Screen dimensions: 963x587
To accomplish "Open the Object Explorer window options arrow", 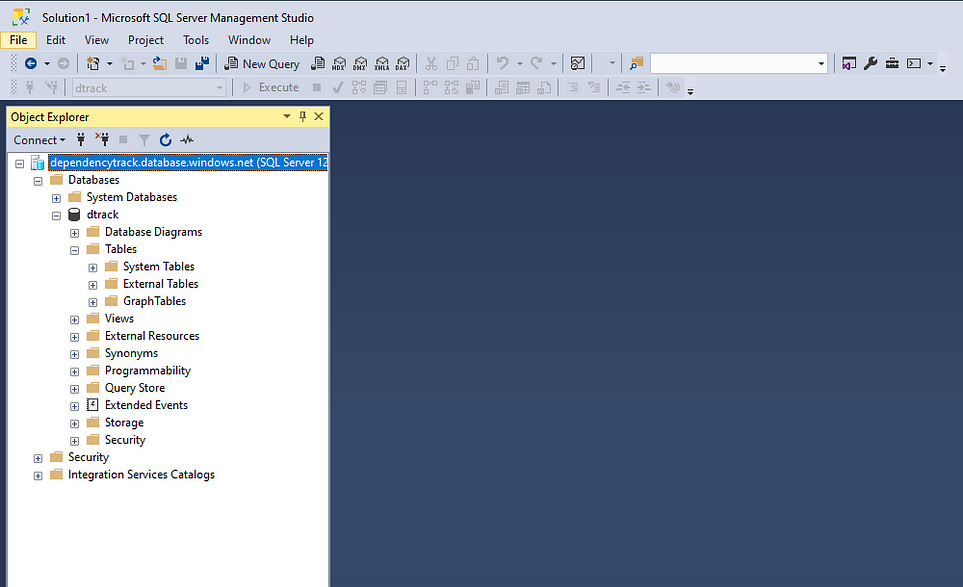I will [x=287, y=116].
